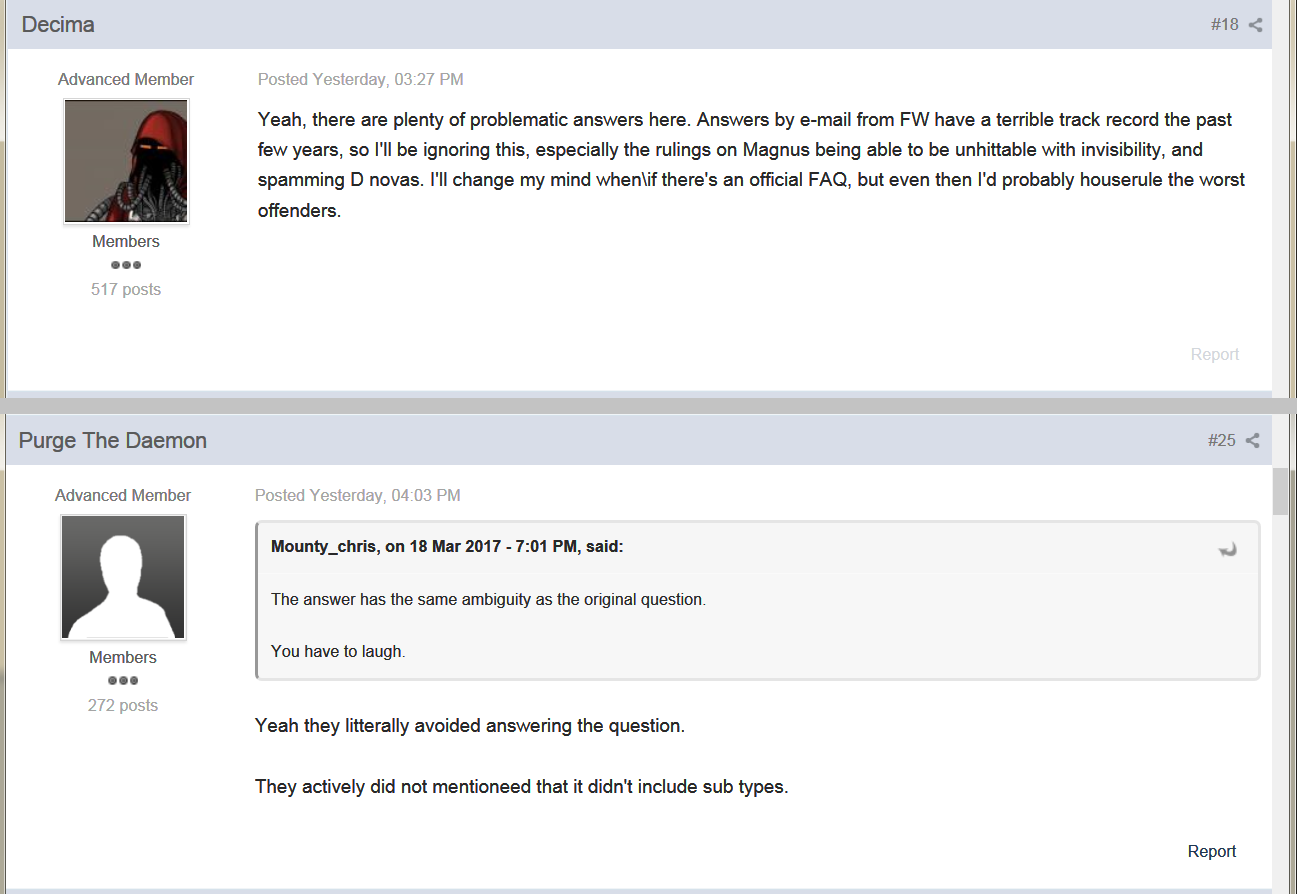Open Purge The Daemon profile from header
1297x894 pixels.
click(113, 441)
